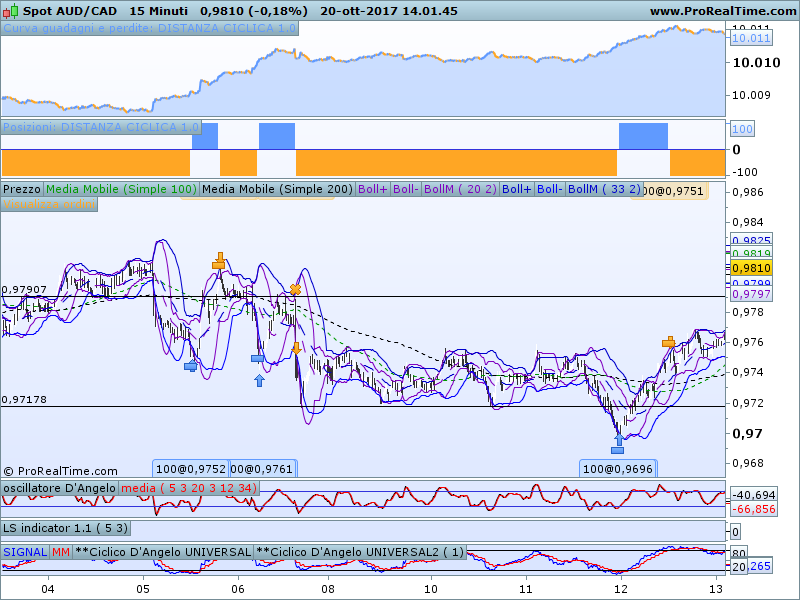Click the red -66,856 oscillator value tag

(x=754, y=509)
